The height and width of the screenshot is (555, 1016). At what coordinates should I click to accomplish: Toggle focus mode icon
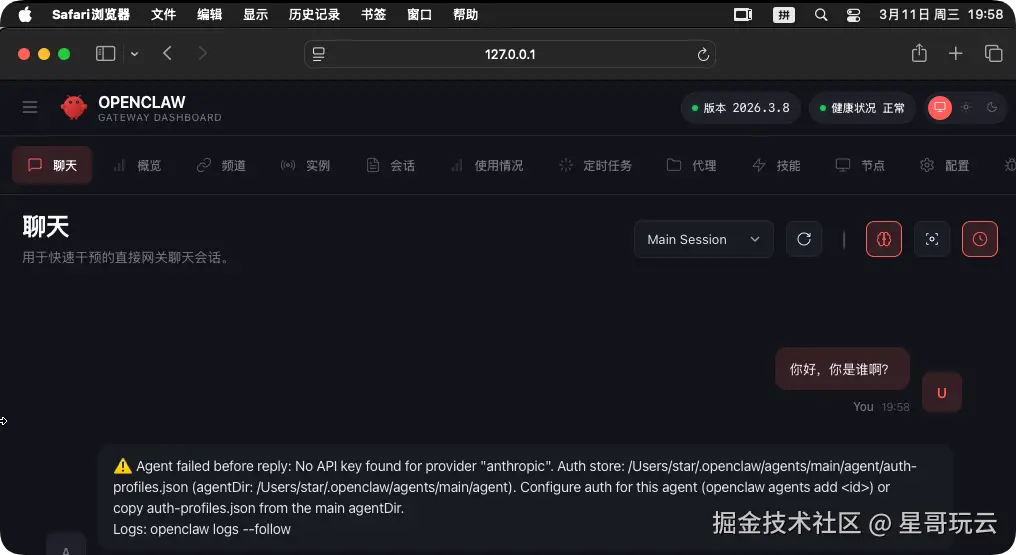click(932, 239)
